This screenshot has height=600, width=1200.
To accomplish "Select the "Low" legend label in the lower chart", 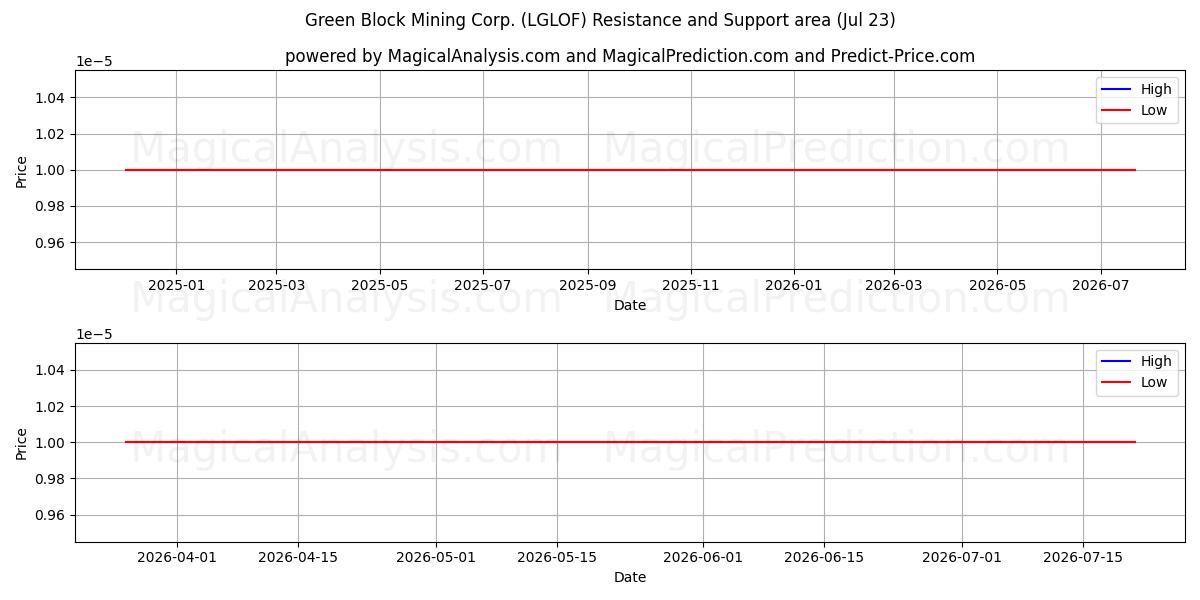I will tap(1154, 382).
